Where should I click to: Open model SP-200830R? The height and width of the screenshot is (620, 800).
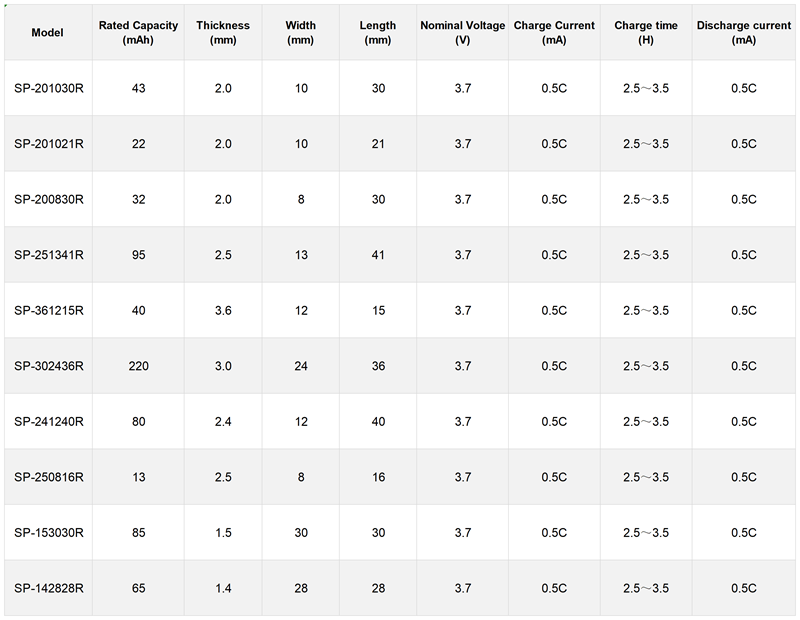coord(48,200)
